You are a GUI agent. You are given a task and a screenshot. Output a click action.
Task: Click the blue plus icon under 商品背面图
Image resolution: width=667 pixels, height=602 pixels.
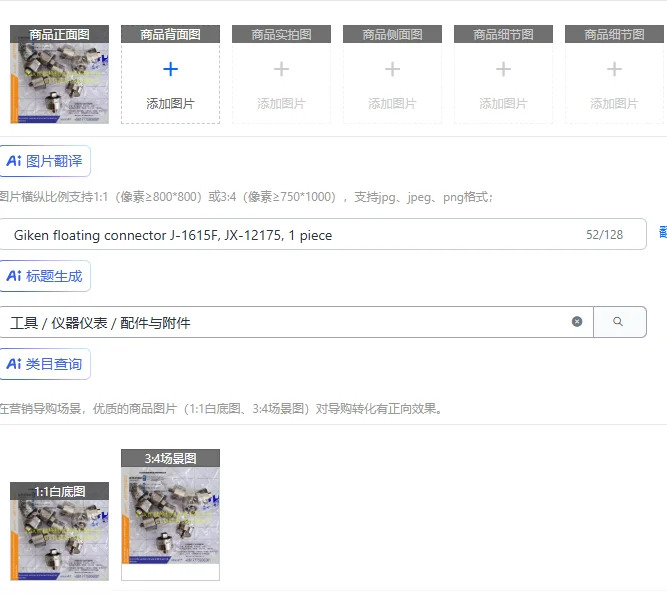pos(171,69)
